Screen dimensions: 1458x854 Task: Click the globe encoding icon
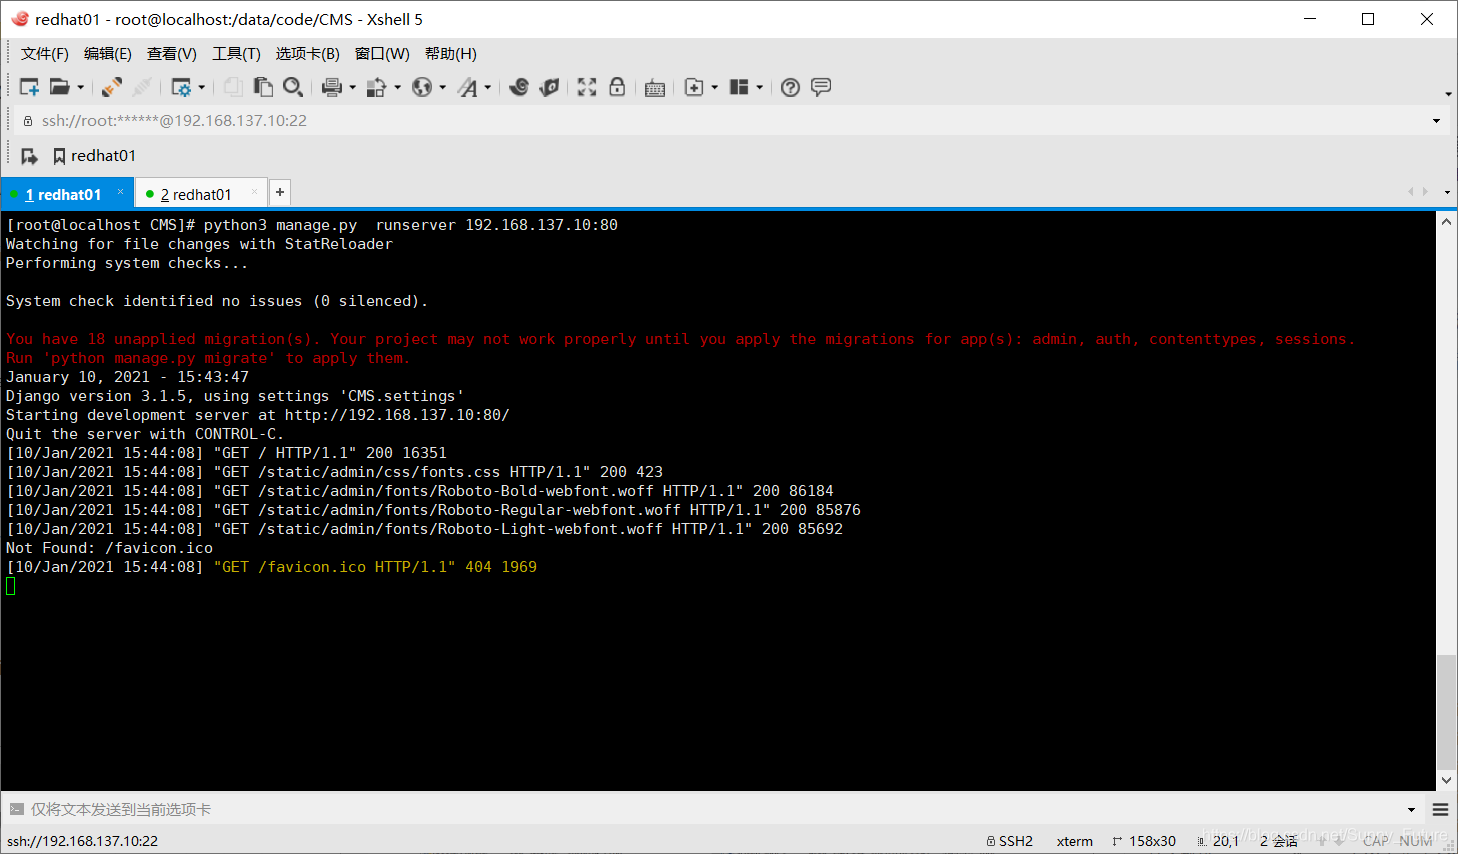tap(422, 87)
